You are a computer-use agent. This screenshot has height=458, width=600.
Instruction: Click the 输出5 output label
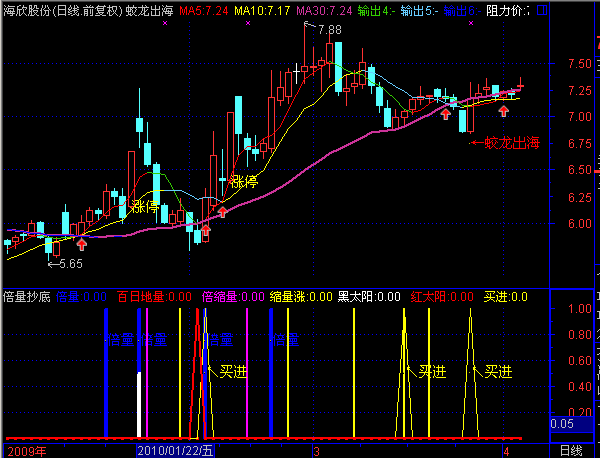coord(419,10)
